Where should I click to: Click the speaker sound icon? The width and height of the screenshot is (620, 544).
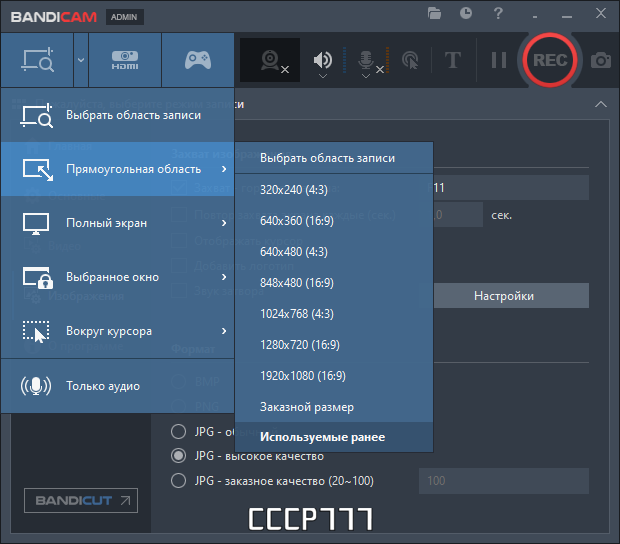coord(323,60)
